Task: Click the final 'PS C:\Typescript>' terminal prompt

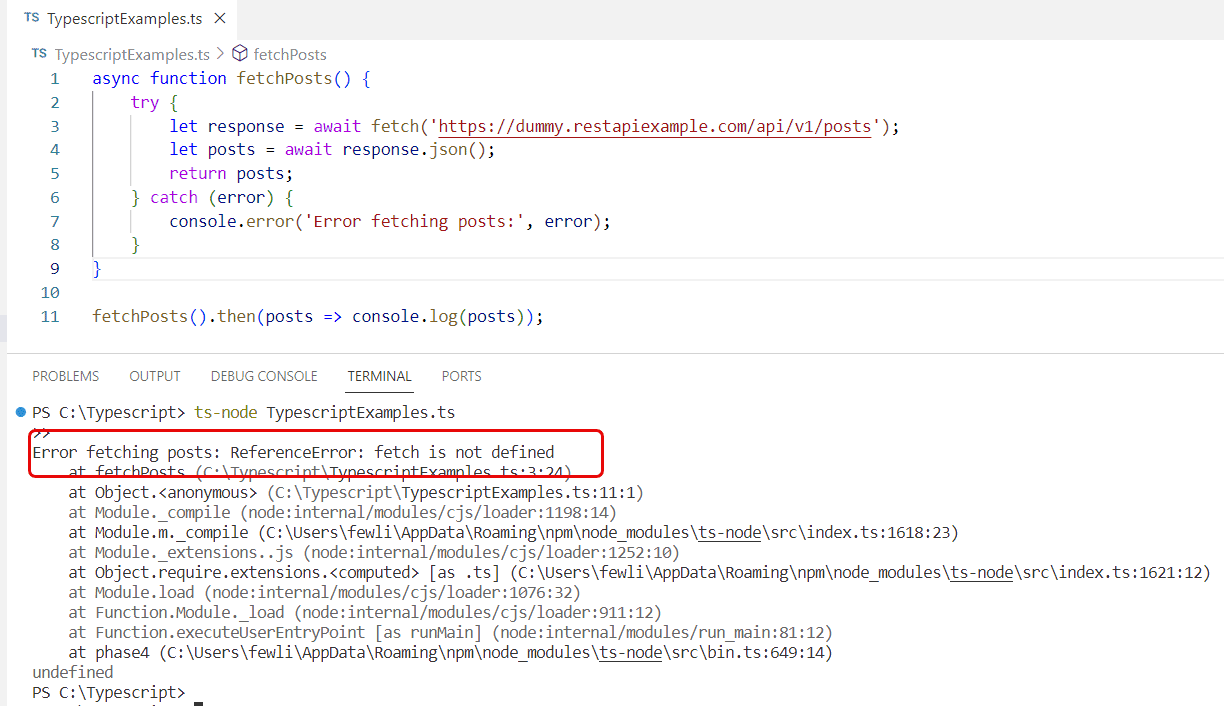Action: click(x=108, y=692)
